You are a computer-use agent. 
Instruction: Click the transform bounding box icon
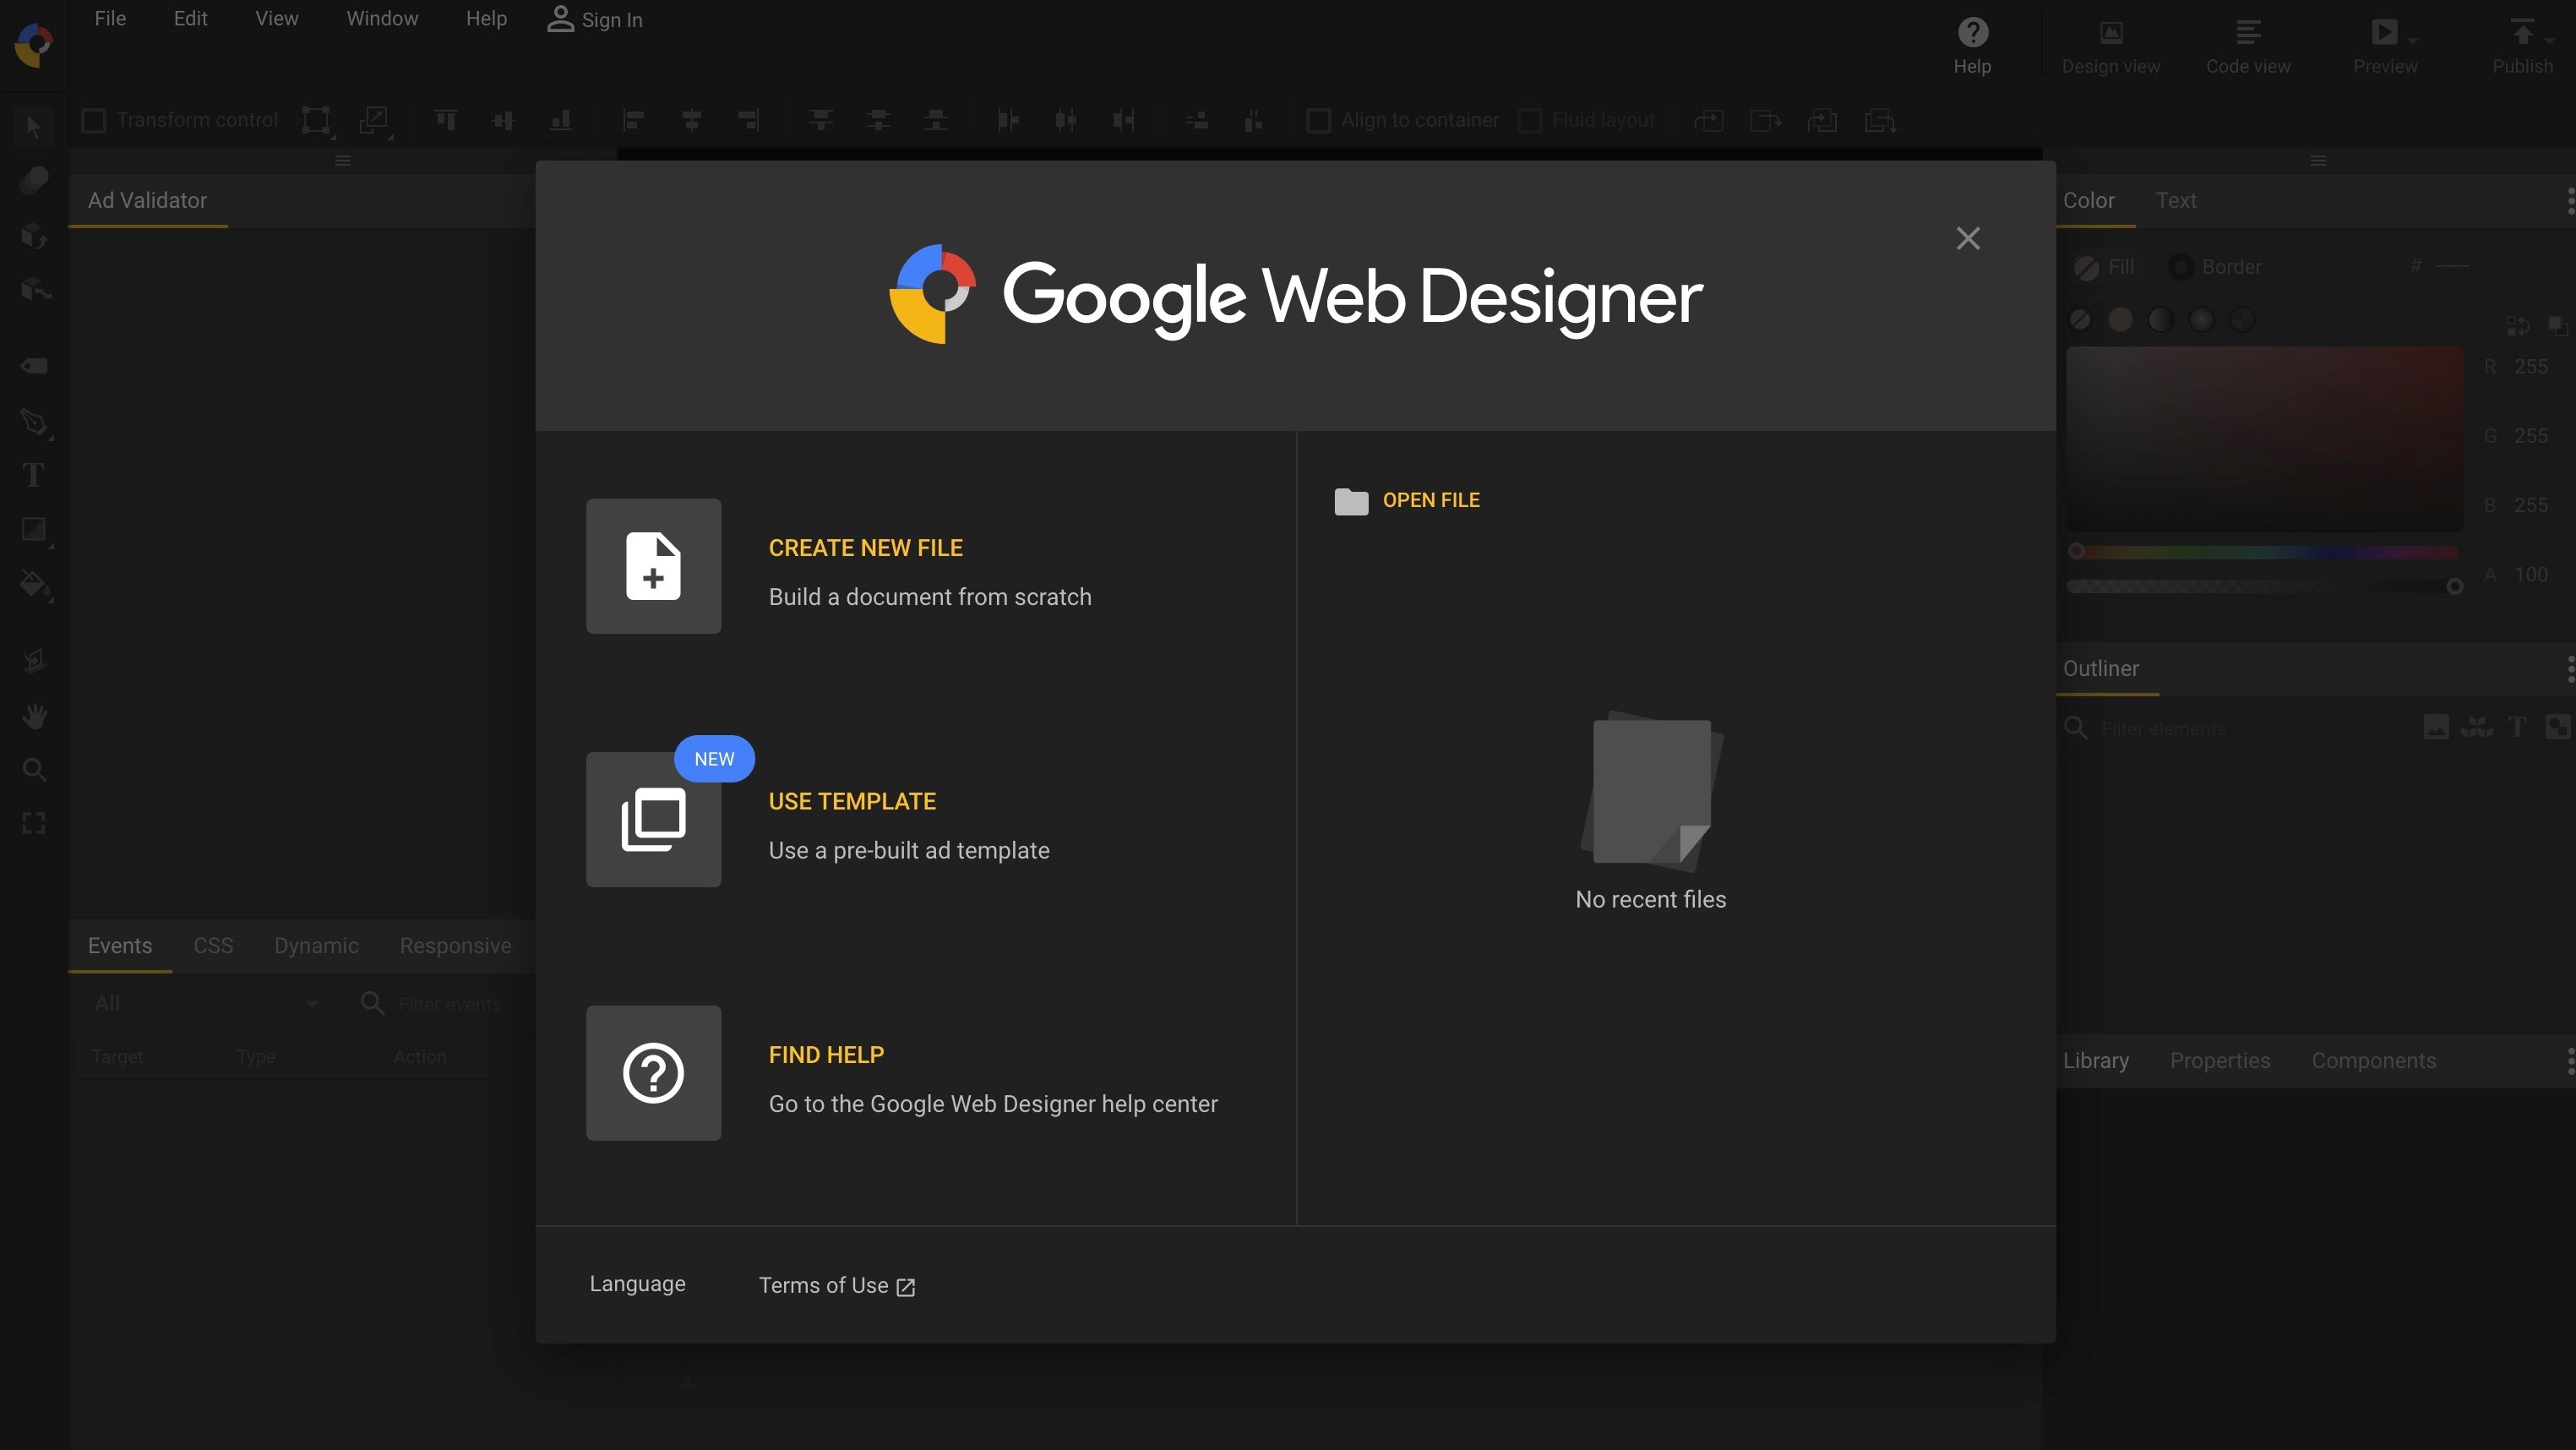point(316,120)
